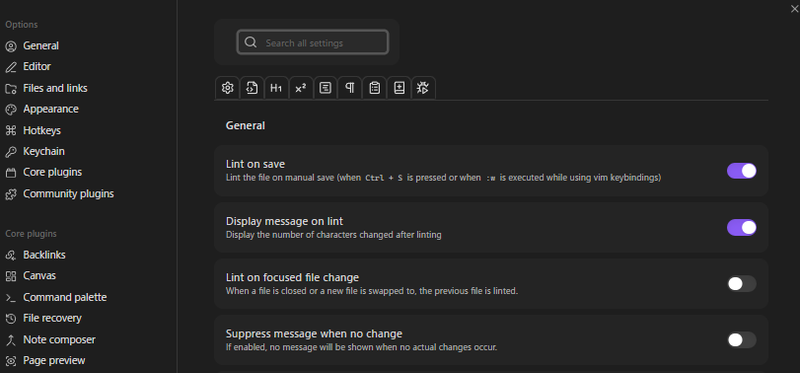The height and width of the screenshot is (373, 800).
Task: Click the magnifier icon in search box
Action: [x=251, y=42]
